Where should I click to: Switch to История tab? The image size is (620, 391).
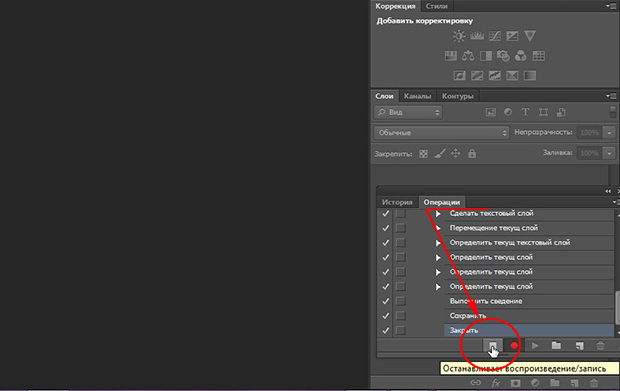tap(397, 202)
